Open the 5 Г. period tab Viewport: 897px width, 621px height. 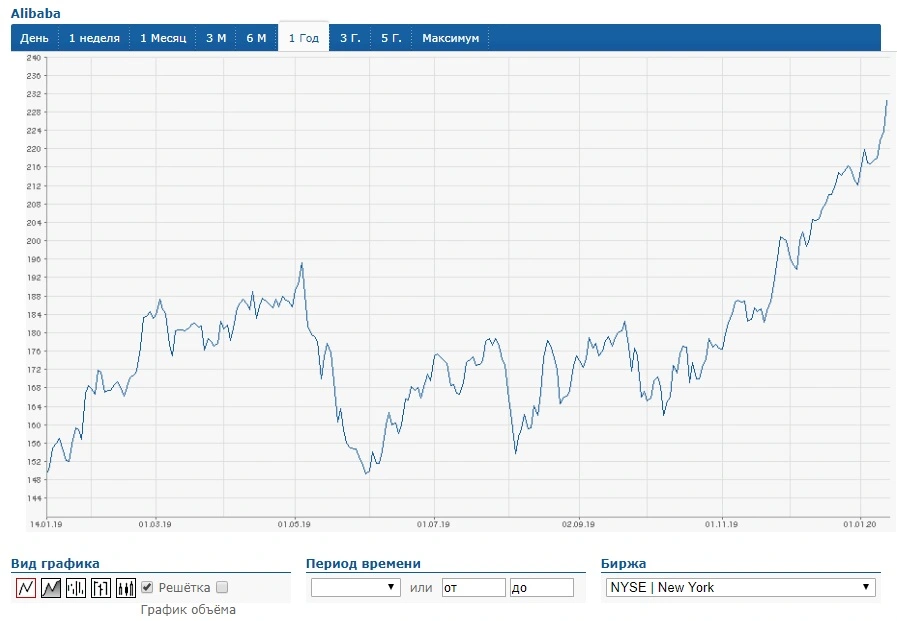[391, 38]
